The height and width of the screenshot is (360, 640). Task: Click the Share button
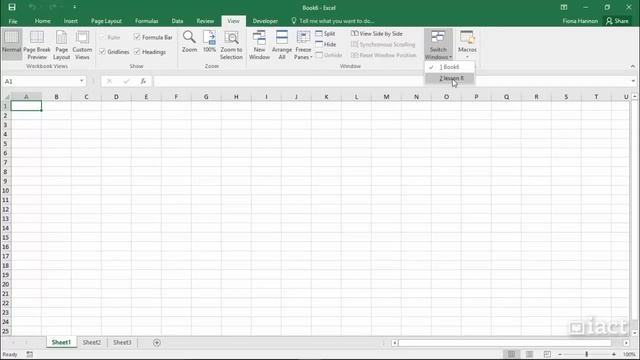(617, 21)
